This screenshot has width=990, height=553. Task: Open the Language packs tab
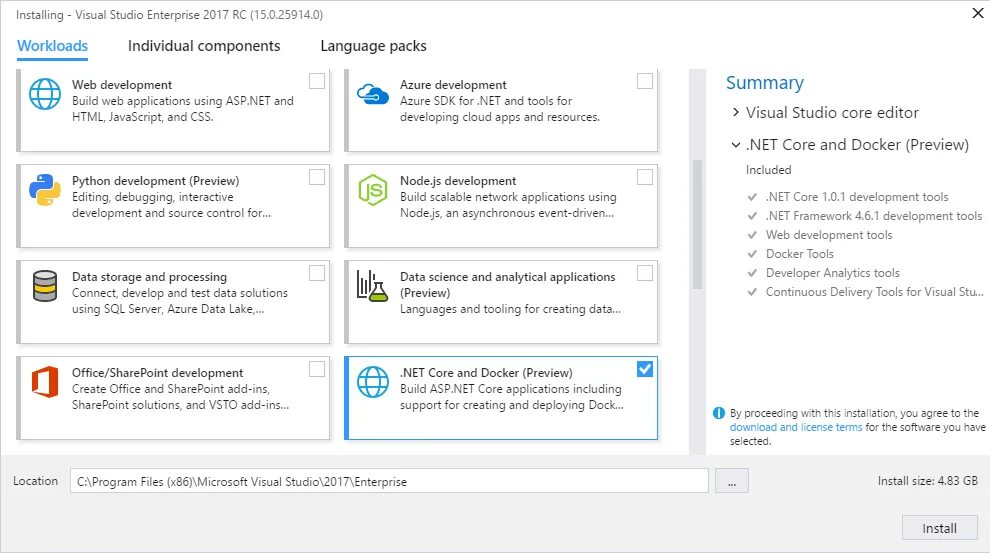click(373, 46)
